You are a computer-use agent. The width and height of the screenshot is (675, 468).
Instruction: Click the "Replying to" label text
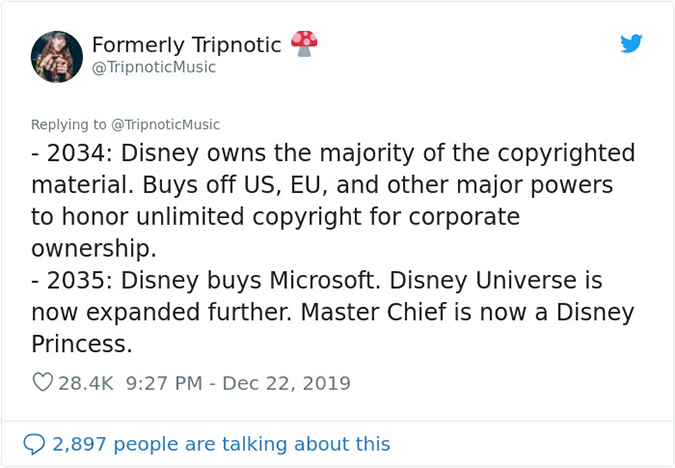pyautogui.click(x=68, y=125)
